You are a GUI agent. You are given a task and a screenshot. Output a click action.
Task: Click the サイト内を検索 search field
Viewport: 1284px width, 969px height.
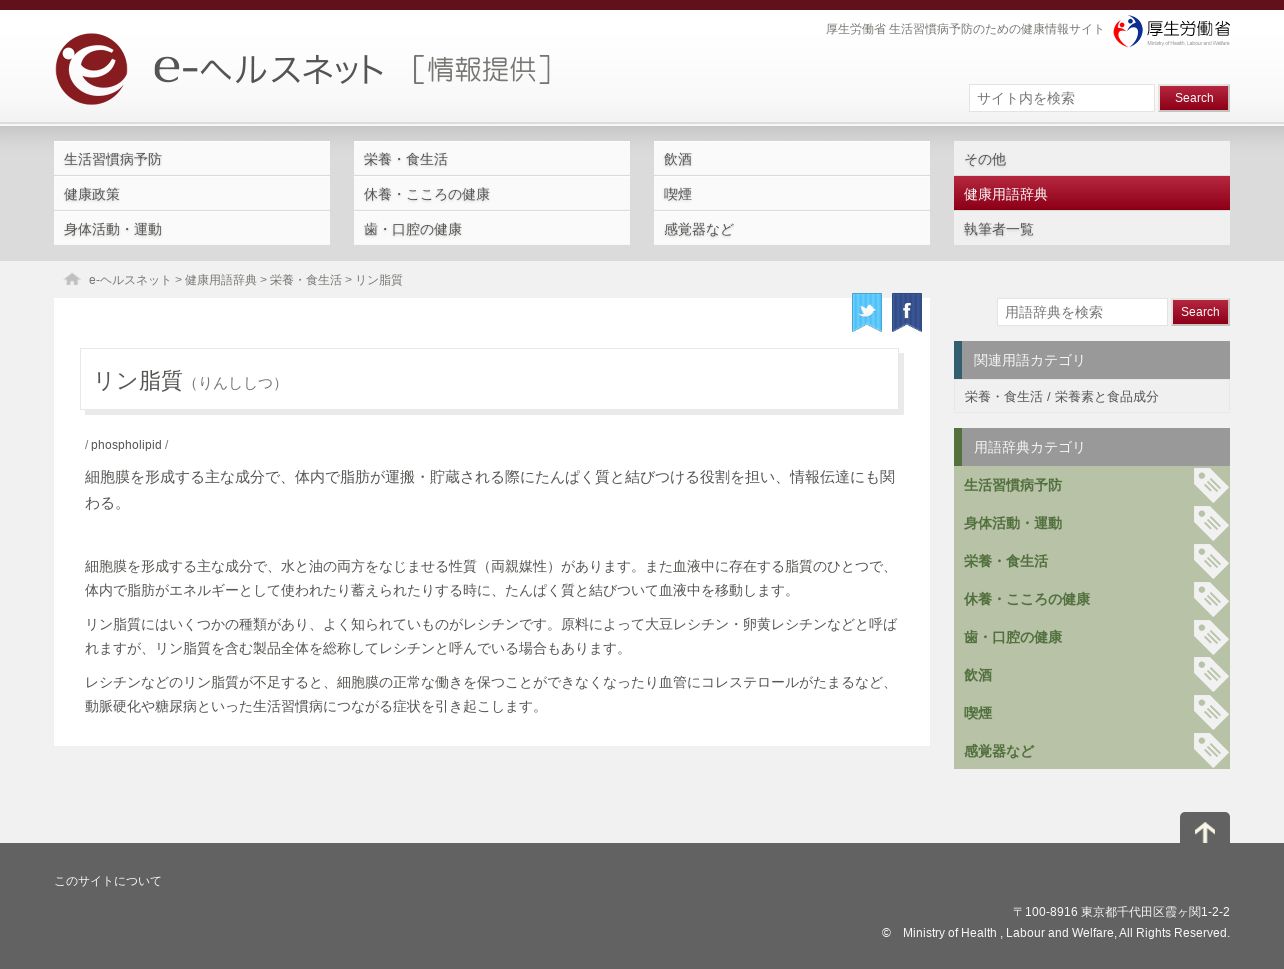click(x=1062, y=98)
